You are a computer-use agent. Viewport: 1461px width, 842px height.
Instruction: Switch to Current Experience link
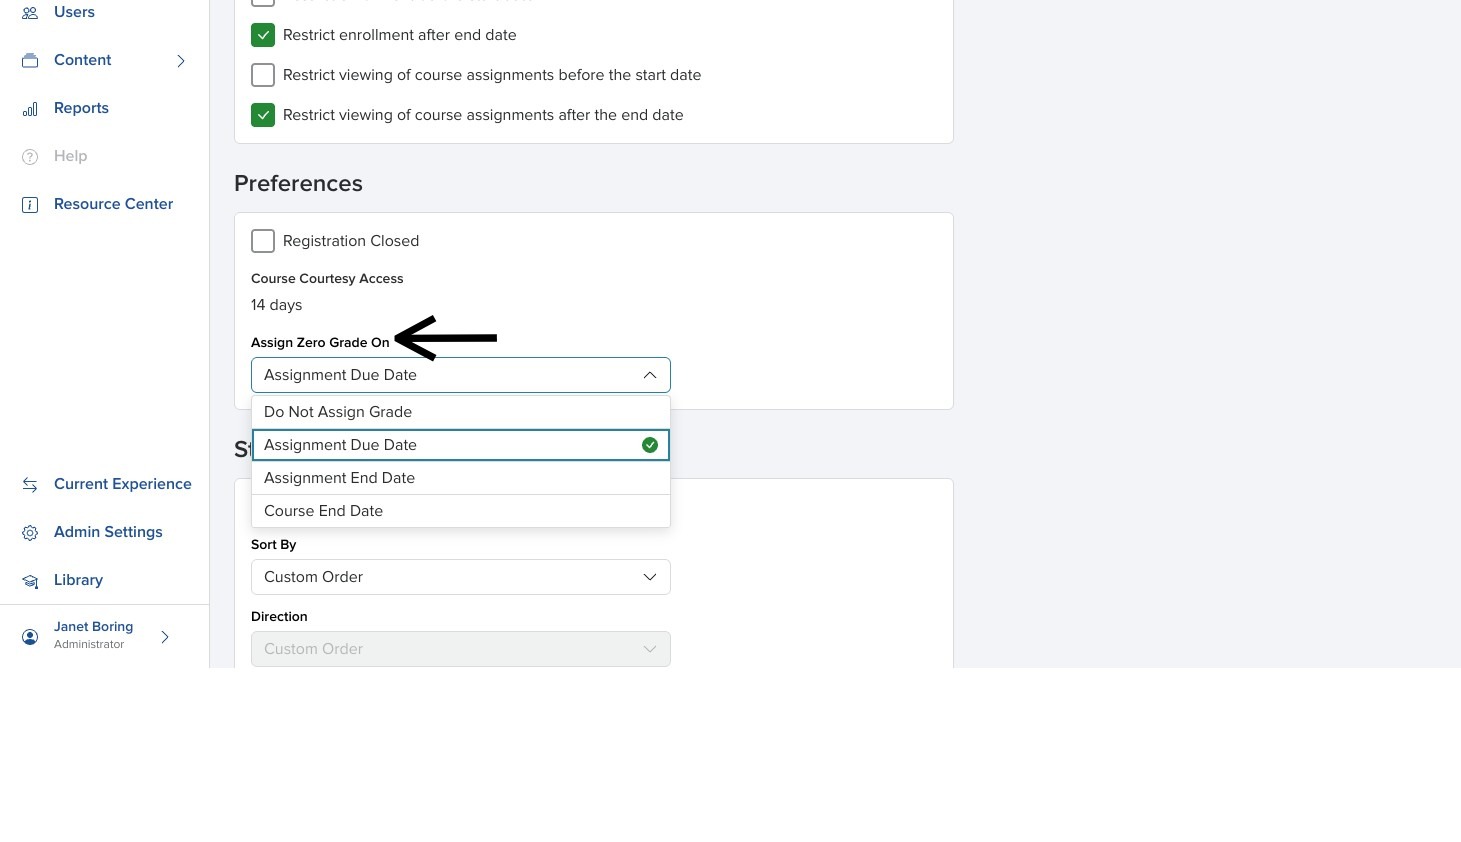tap(122, 484)
